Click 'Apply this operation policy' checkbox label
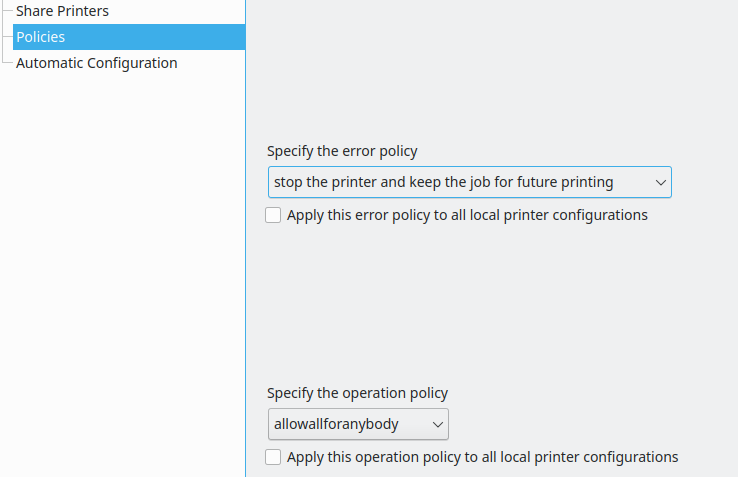The image size is (738, 477). (x=482, y=457)
